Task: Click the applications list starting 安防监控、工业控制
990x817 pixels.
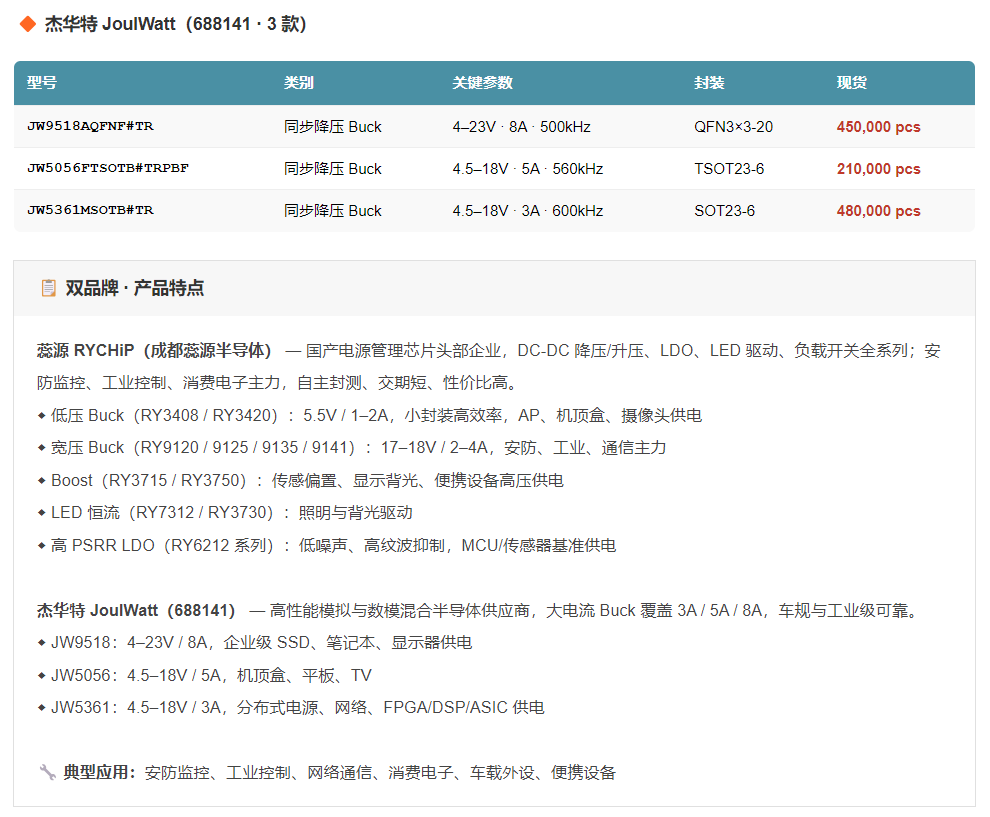Action: [380, 773]
